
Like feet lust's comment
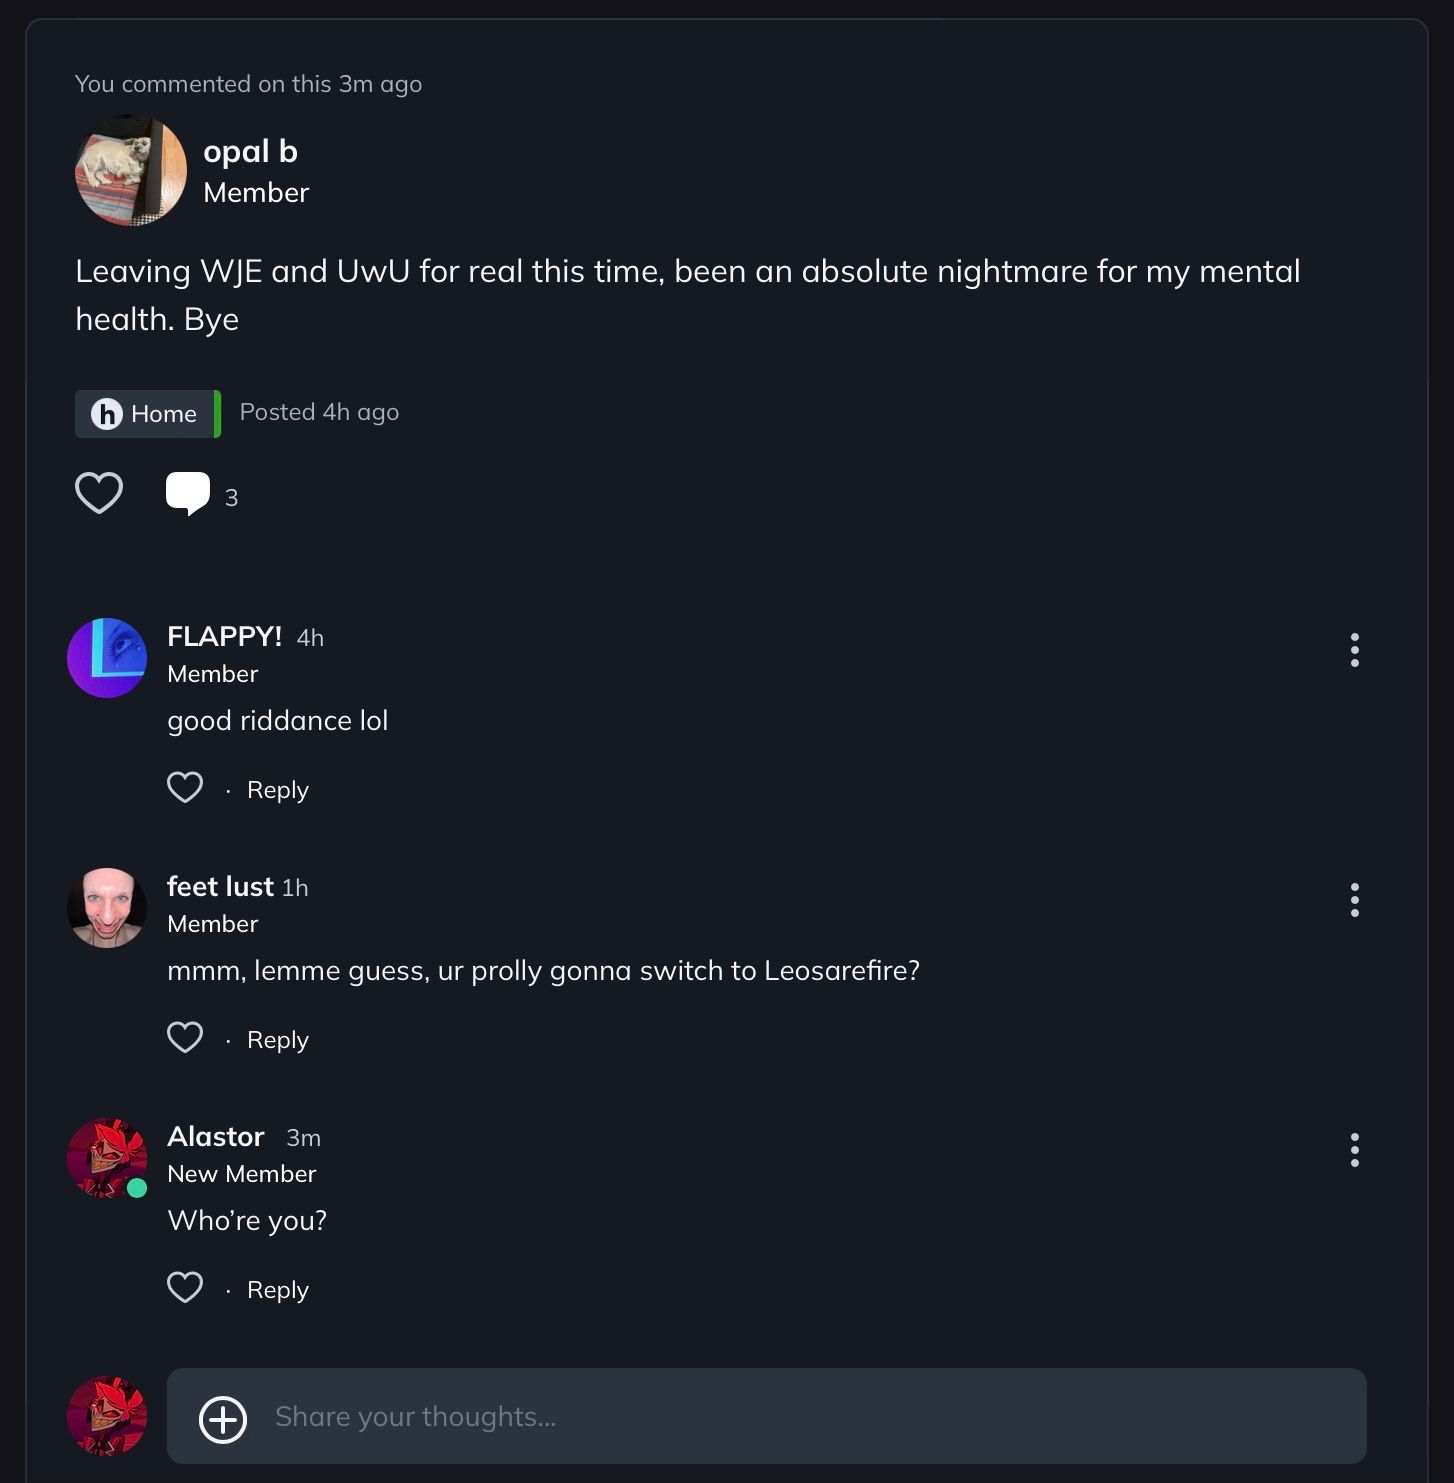[185, 1038]
